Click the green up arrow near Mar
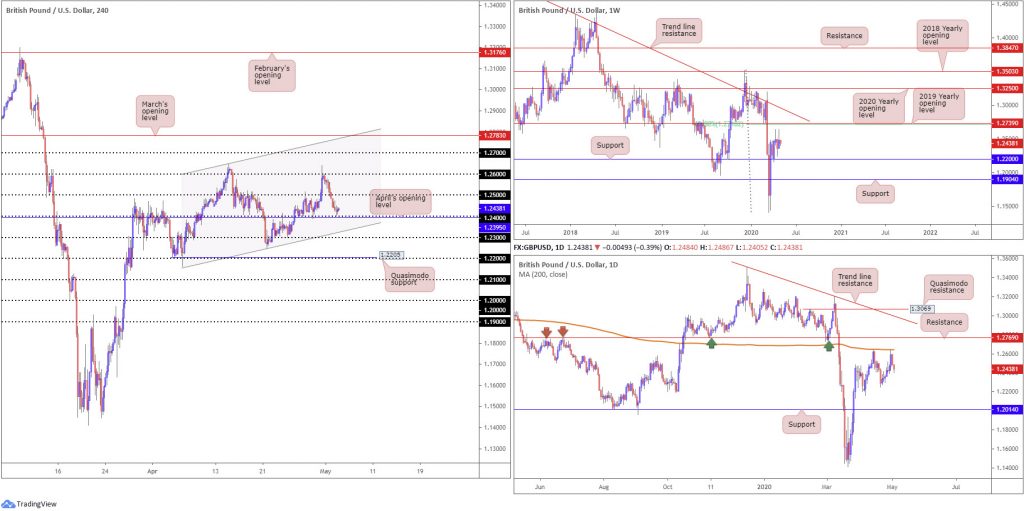The width and height of the screenshot is (1024, 511). (x=829, y=346)
